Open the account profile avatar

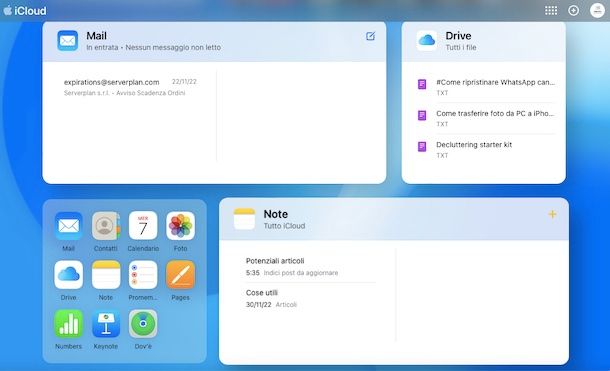click(x=597, y=10)
